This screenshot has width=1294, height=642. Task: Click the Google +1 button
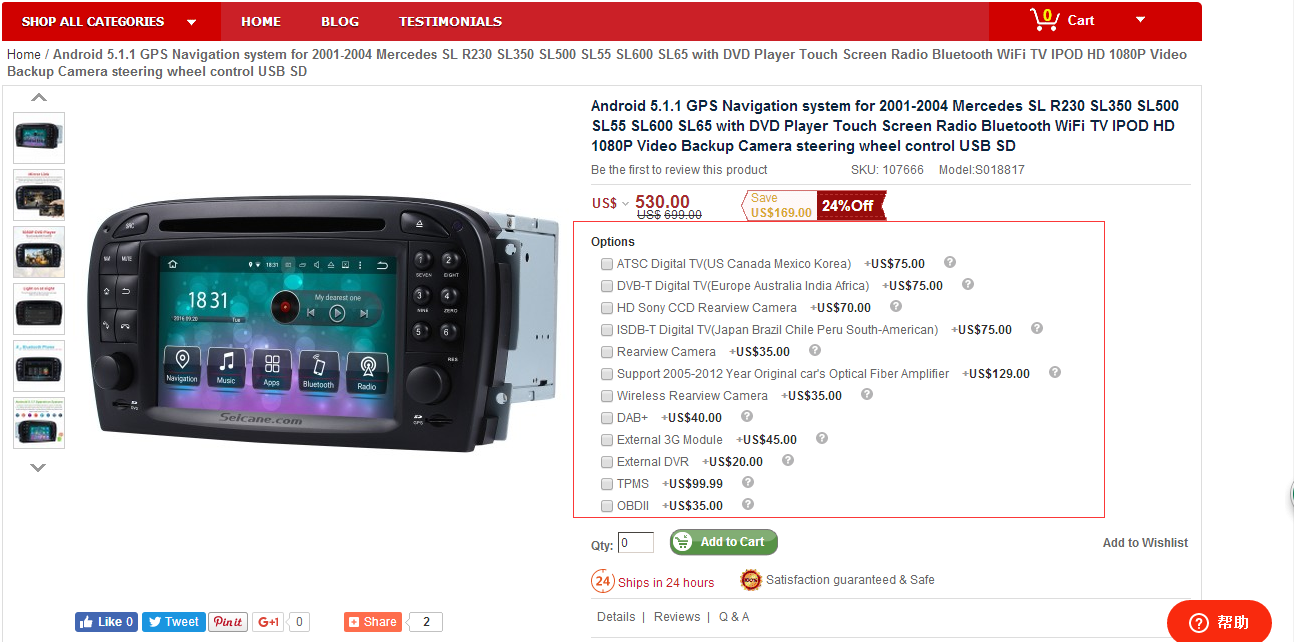pos(269,622)
